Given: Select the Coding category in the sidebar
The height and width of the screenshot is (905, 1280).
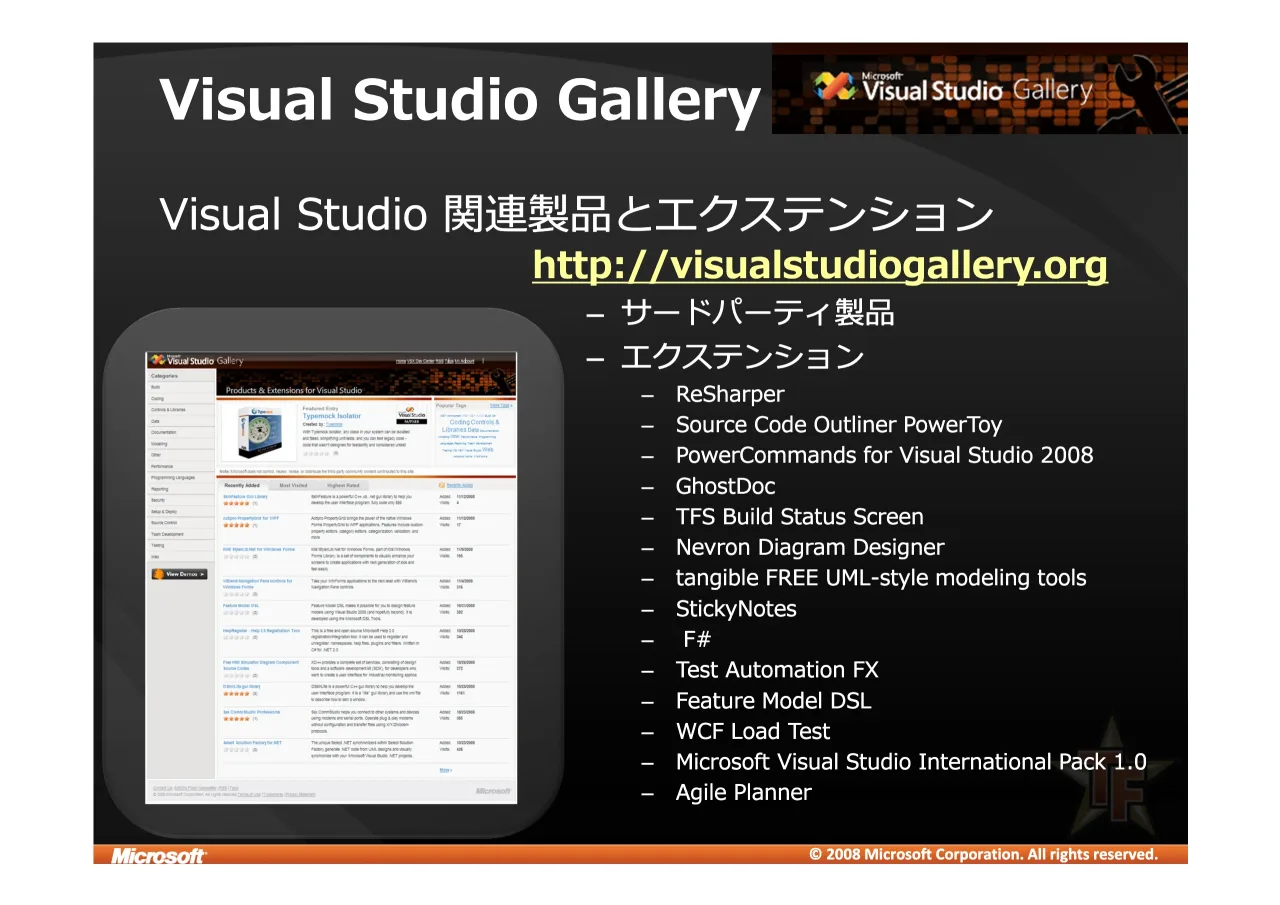Looking at the screenshot, I should coord(181,398).
